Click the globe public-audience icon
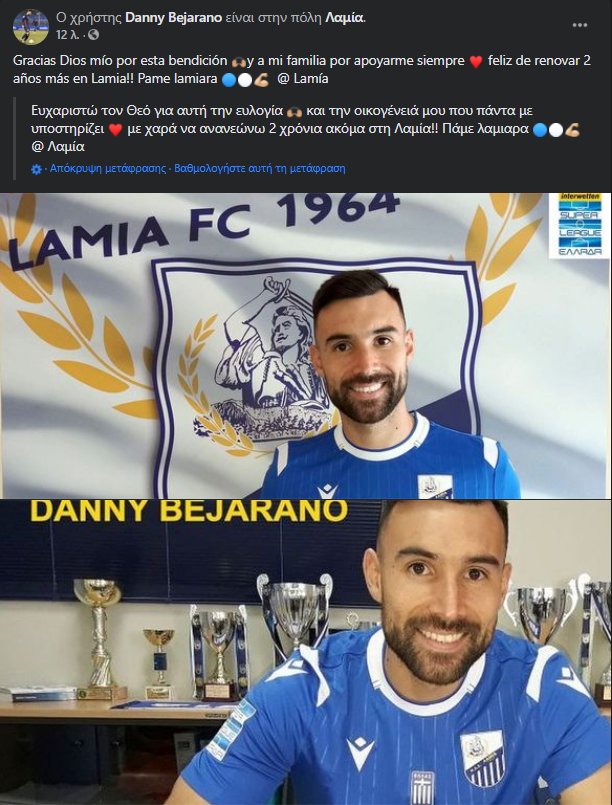 point(93,35)
